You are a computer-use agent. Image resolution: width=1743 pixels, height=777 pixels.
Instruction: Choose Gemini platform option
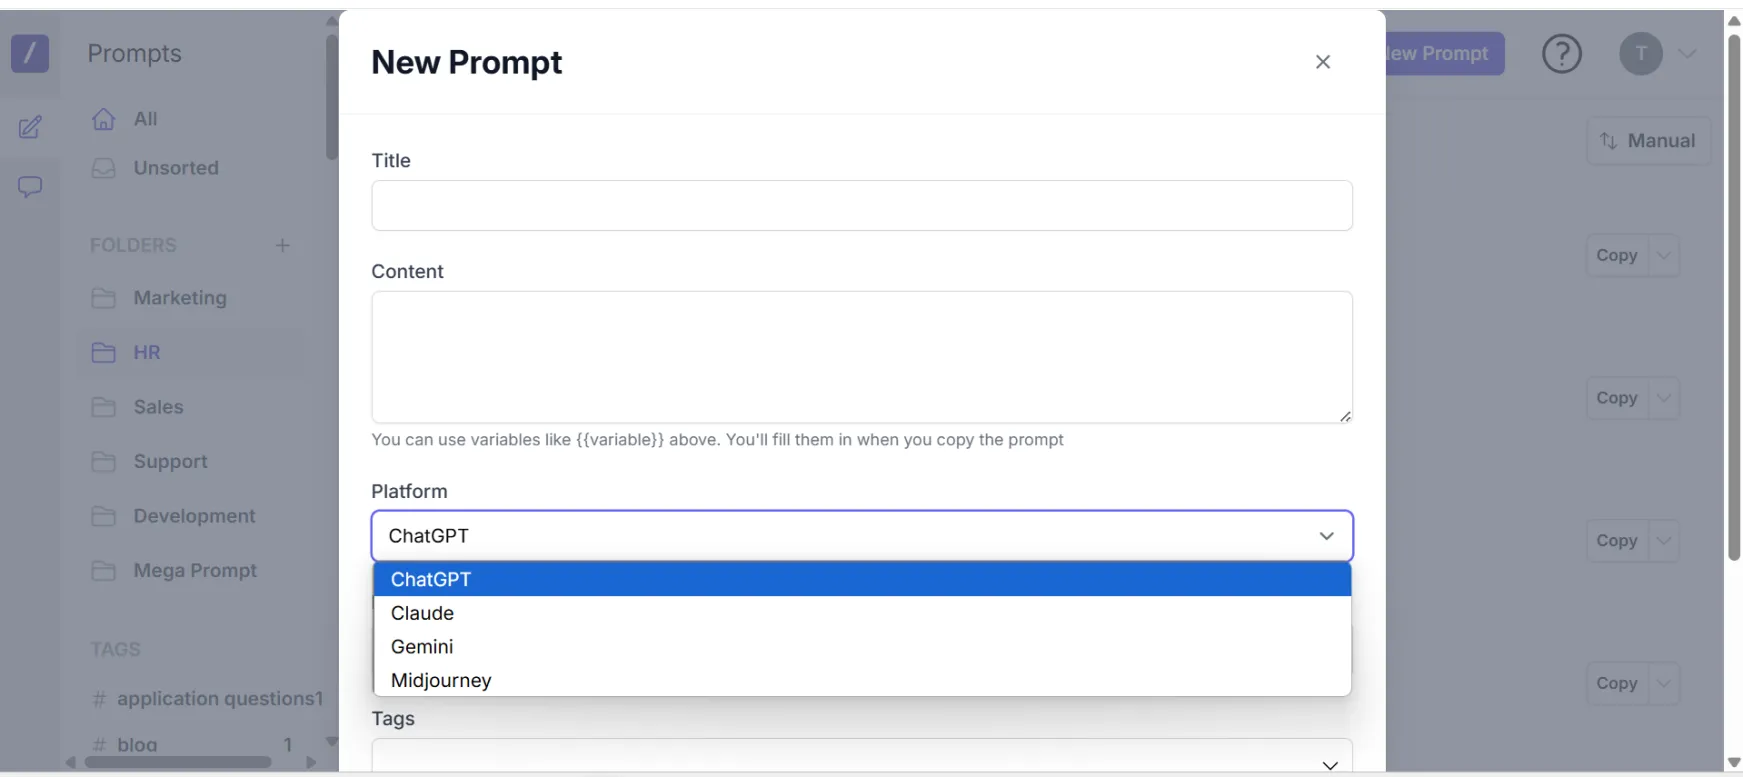click(x=423, y=647)
